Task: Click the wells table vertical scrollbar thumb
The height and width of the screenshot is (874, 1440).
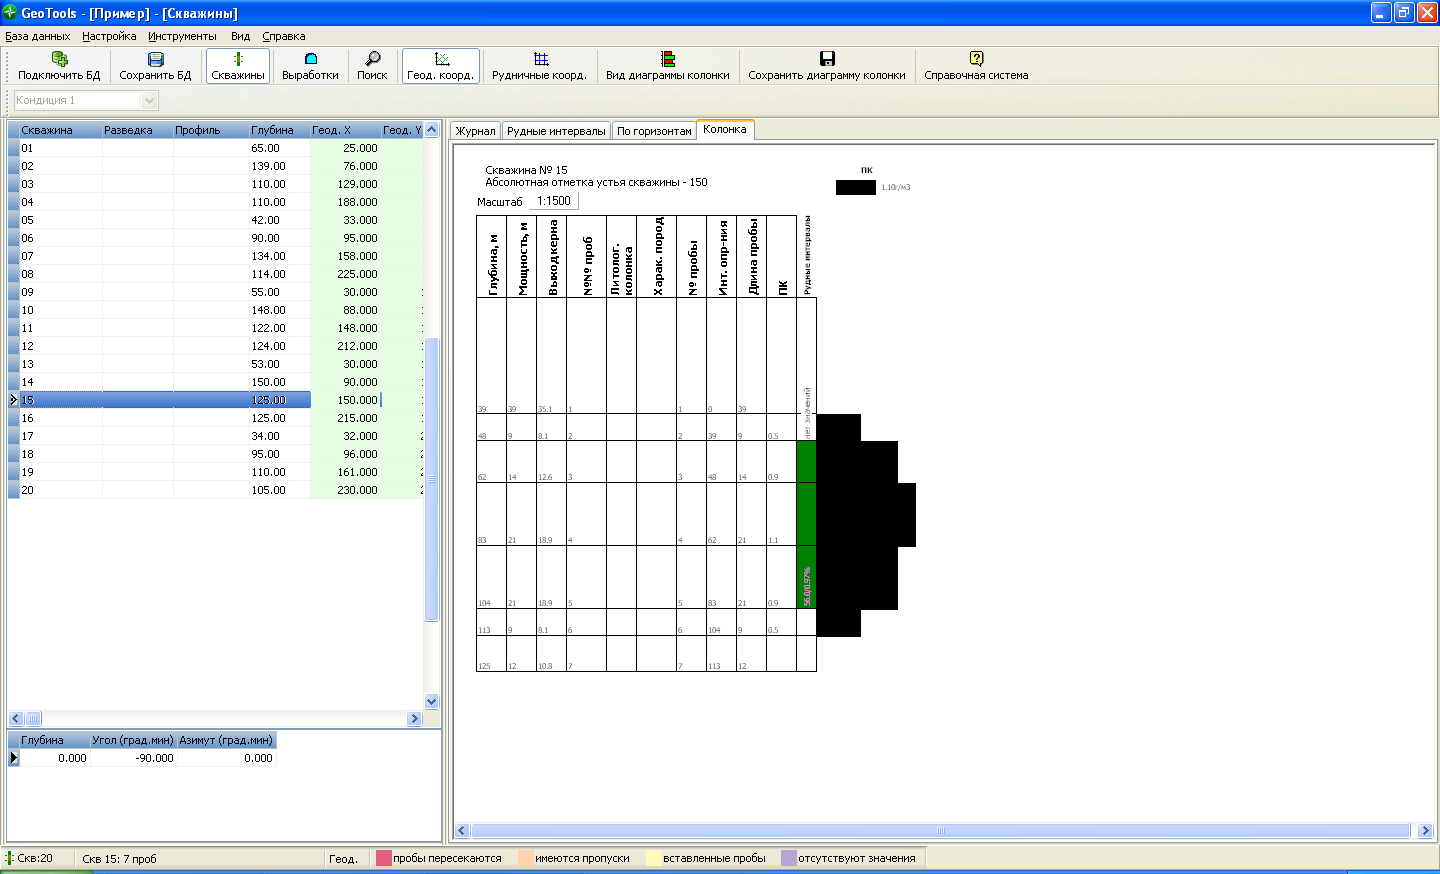Action: pyautogui.click(x=432, y=480)
